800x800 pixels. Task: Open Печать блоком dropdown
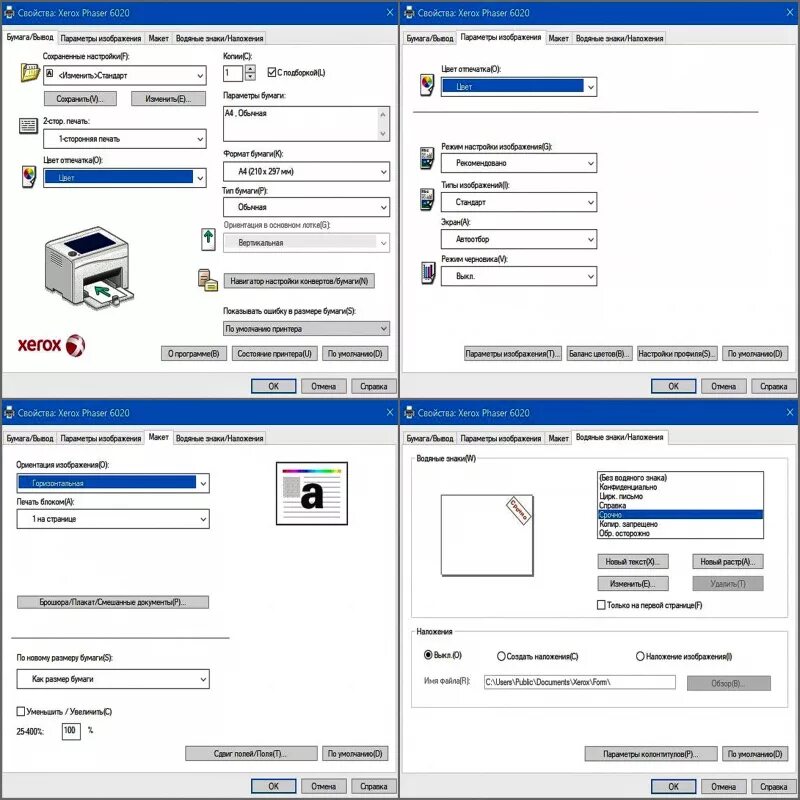pos(113,519)
